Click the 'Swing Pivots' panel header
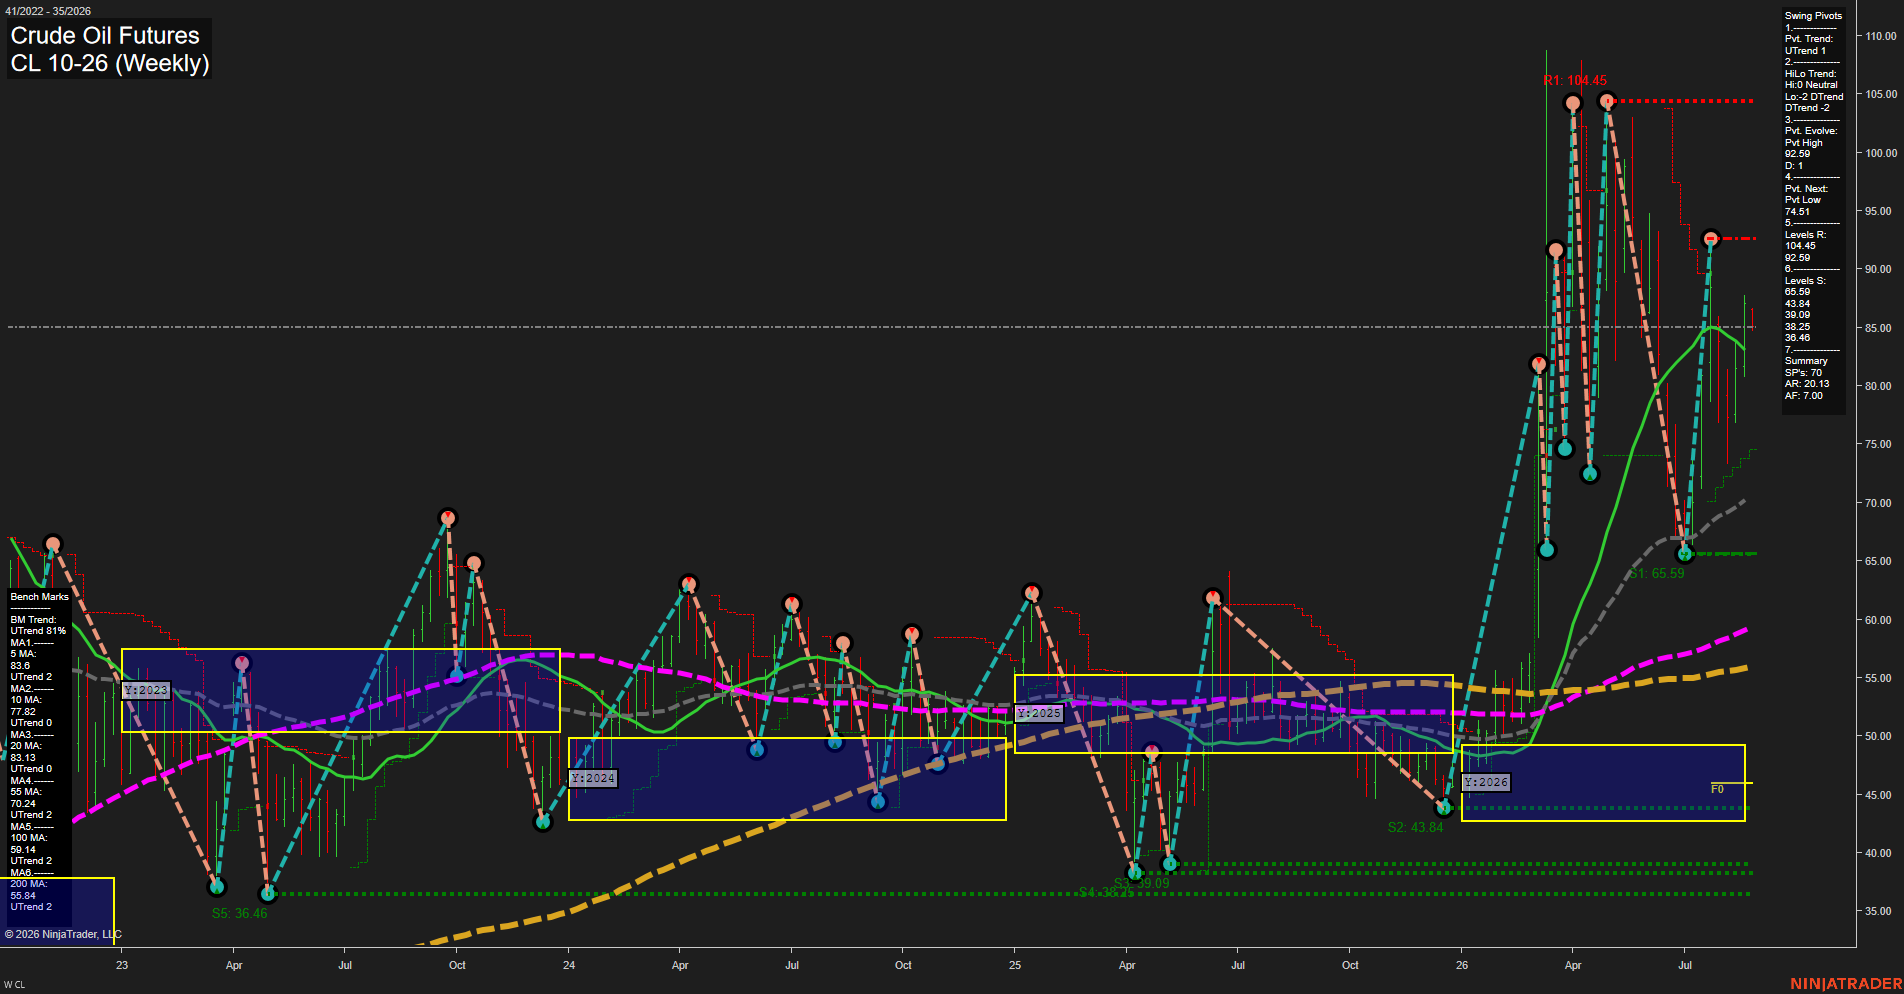Screen dimensions: 1904x994 click(x=1813, y=16)
